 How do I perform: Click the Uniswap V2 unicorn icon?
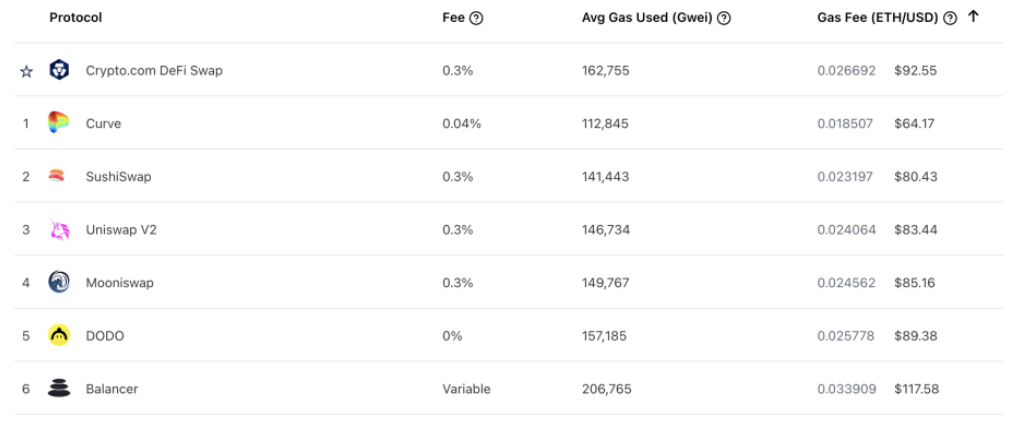click(x=59, y=230)
